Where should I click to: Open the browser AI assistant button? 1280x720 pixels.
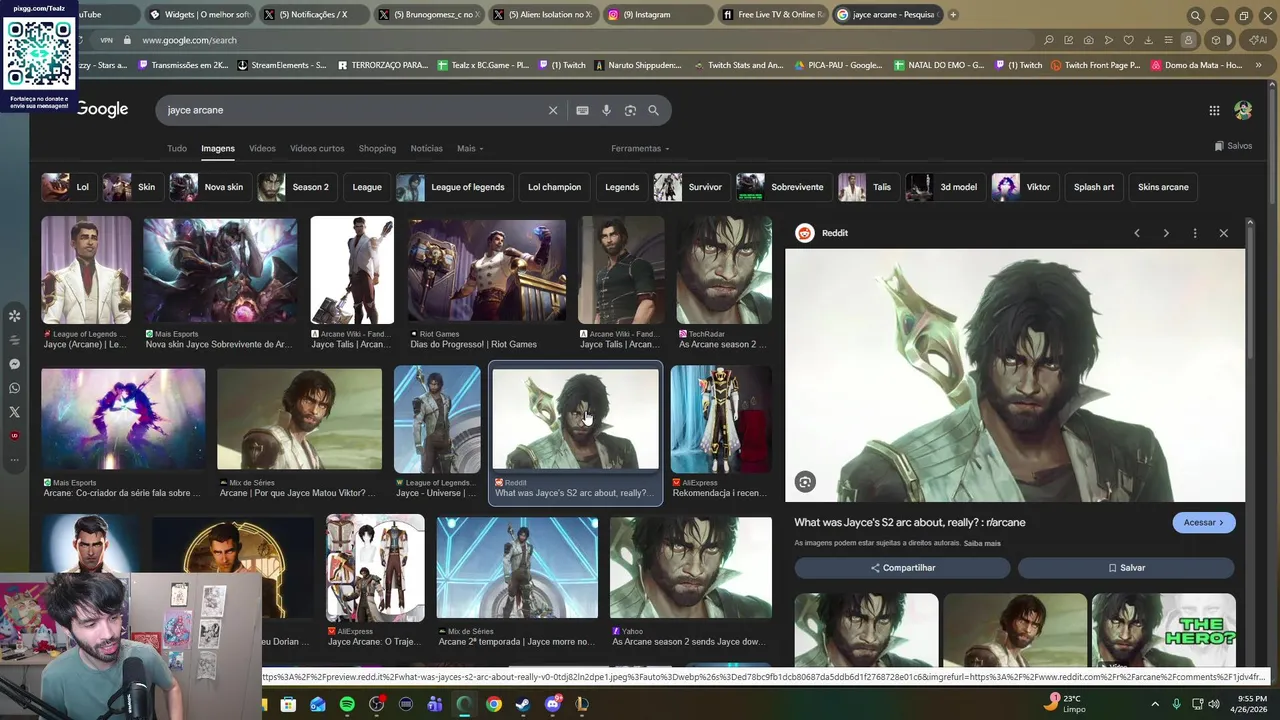coord(1257,40)
